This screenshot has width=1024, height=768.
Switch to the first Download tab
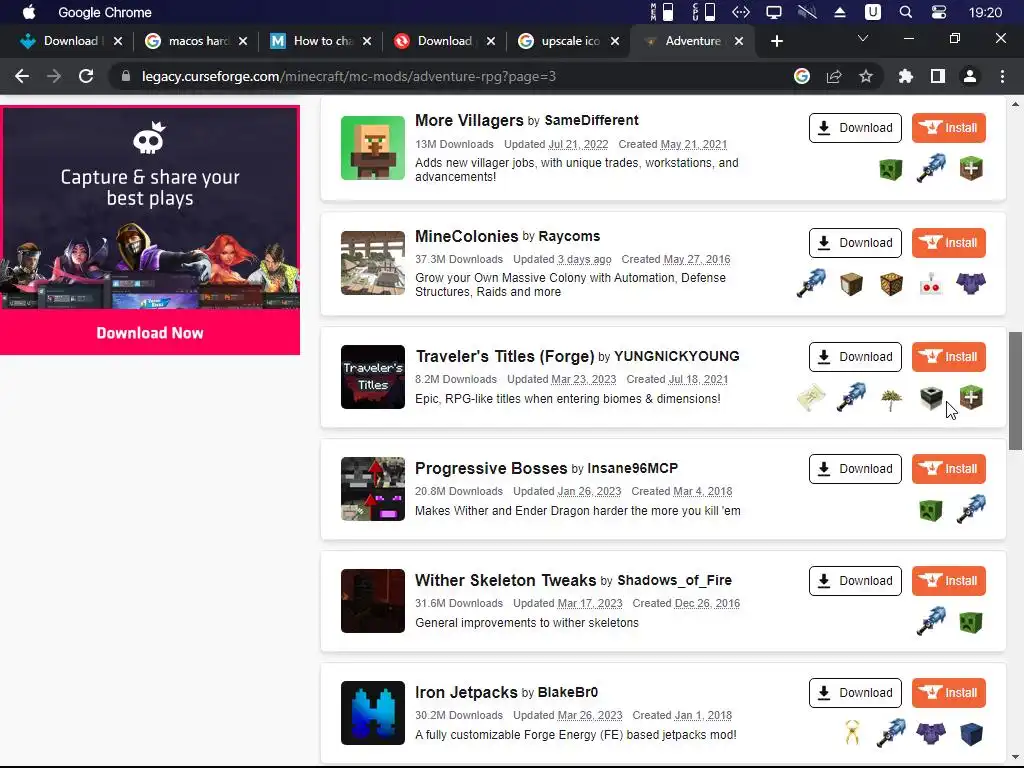coord(69,41)
